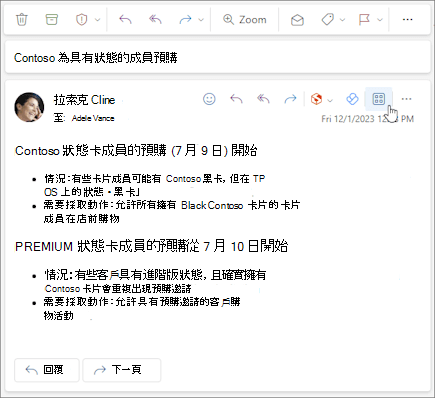The width and height of the screenshot is (435, 398).
Task: Click the report shield icon in the toolbar
Action: pos(81,20)
